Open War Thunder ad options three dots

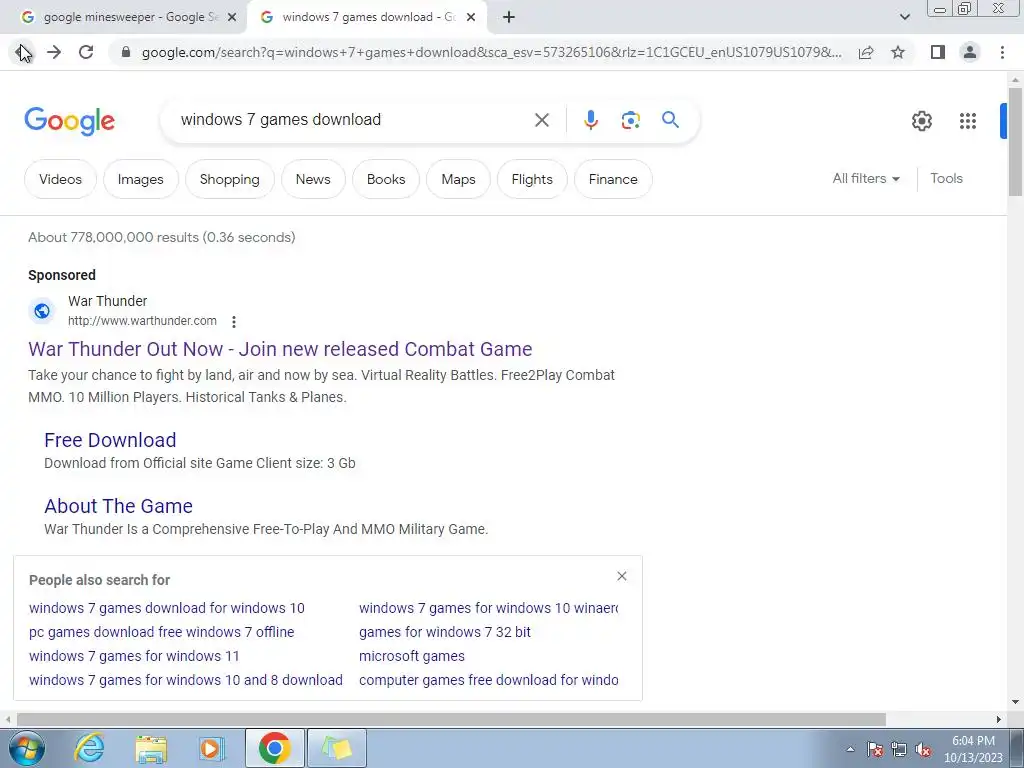pyautogui.click(x=234, y=321)
